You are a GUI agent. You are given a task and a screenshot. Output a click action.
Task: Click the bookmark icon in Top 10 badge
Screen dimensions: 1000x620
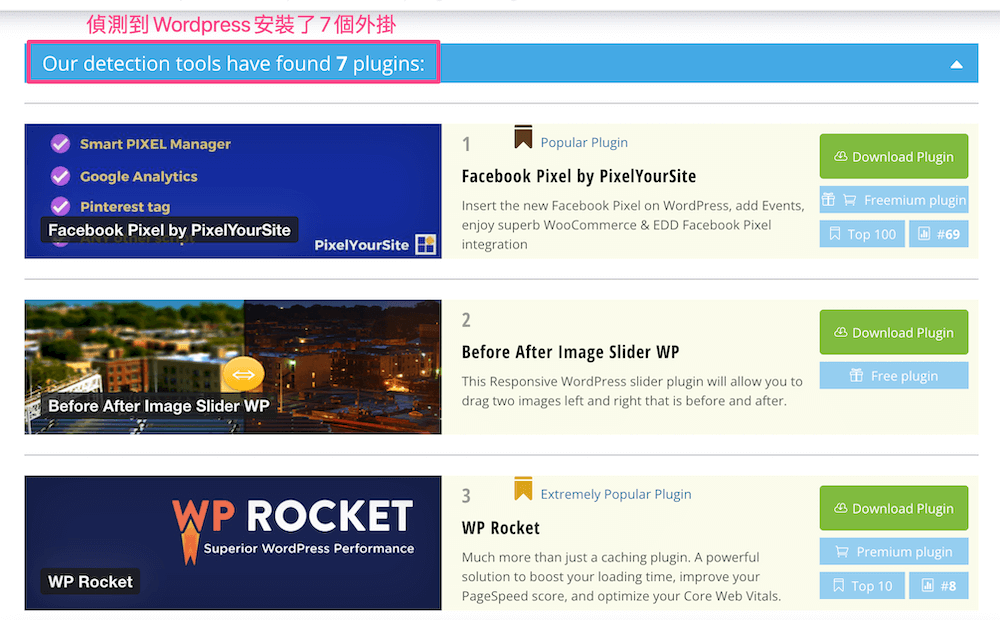pos(839,585)
